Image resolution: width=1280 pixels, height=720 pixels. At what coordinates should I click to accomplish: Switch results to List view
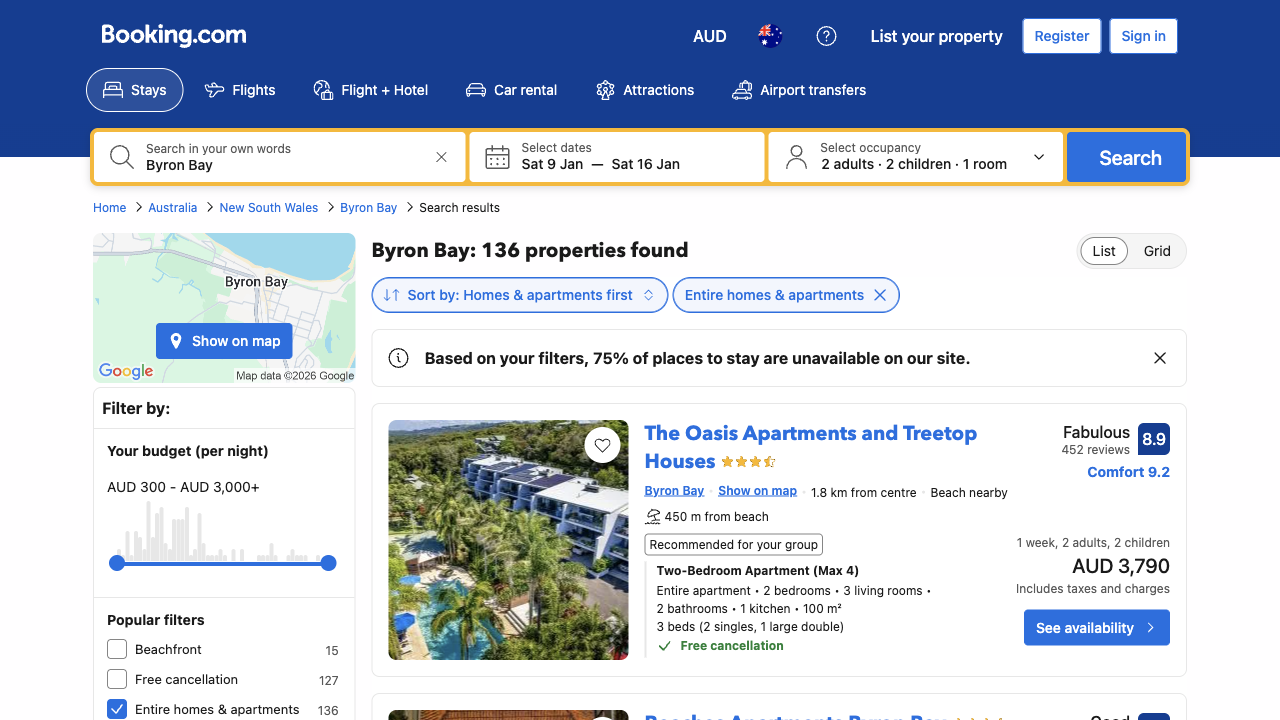[1104, 251]
